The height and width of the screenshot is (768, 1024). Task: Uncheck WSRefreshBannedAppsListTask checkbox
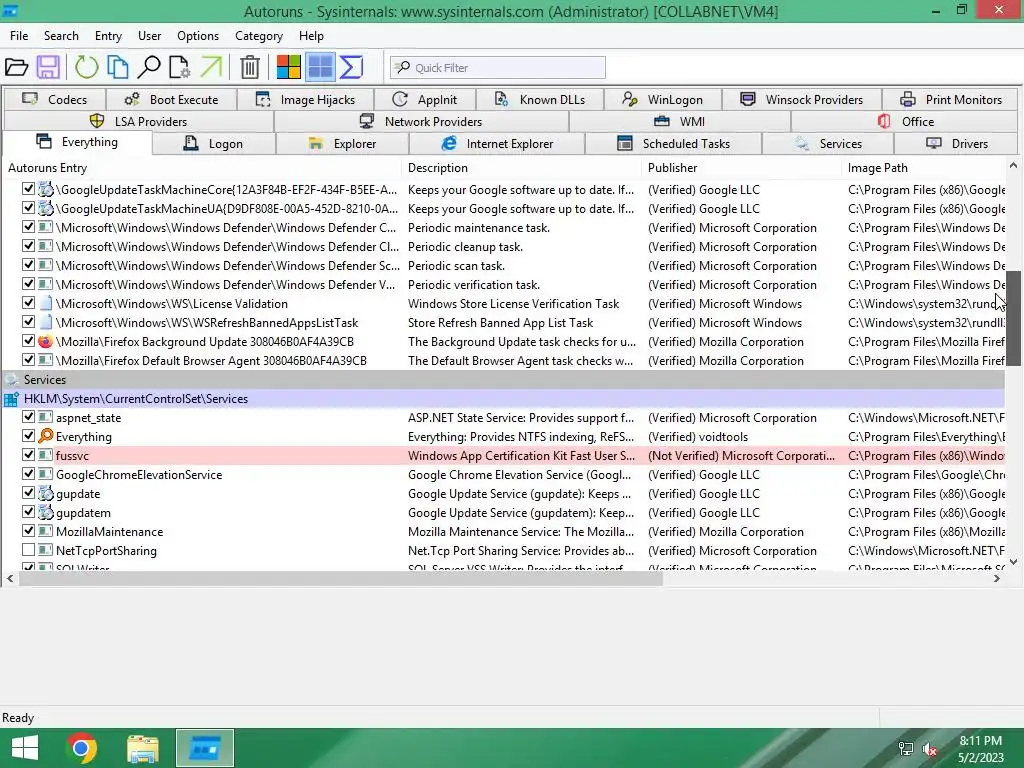(x=28, y=322)
